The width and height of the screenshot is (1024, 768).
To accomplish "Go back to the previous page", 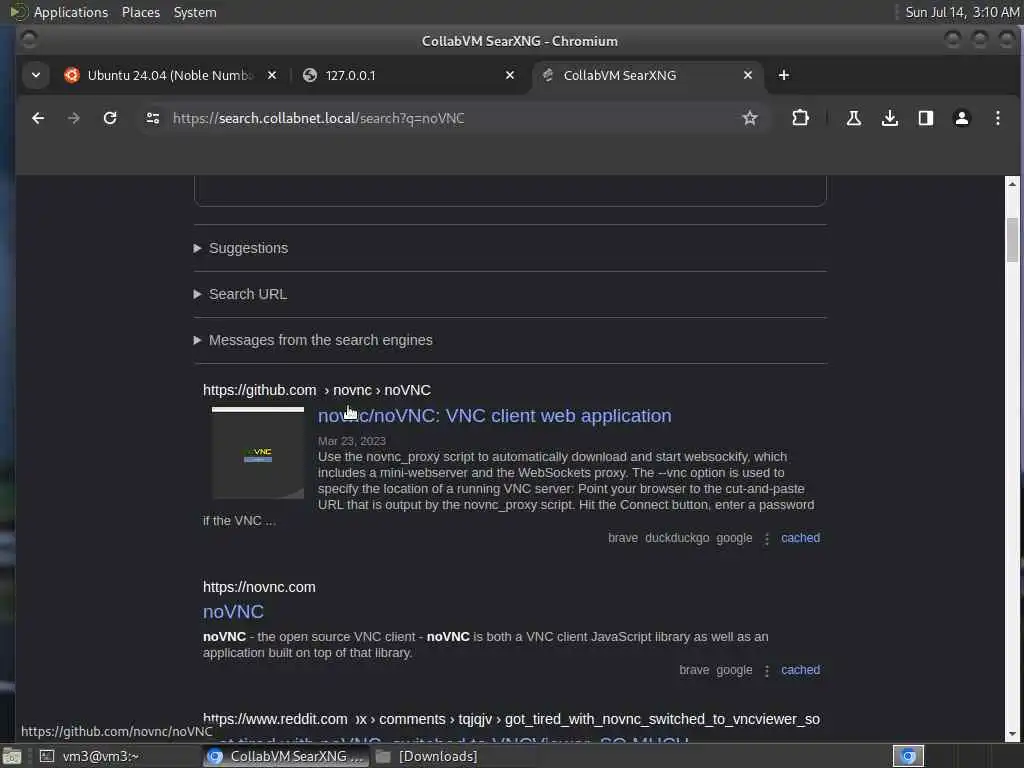I will point(38,118).
